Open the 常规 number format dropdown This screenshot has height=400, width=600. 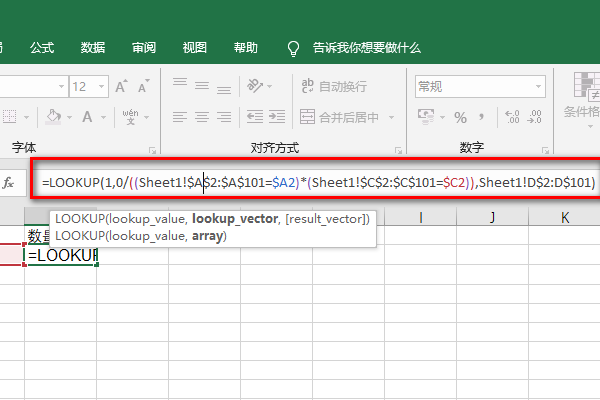pos(540,87)
